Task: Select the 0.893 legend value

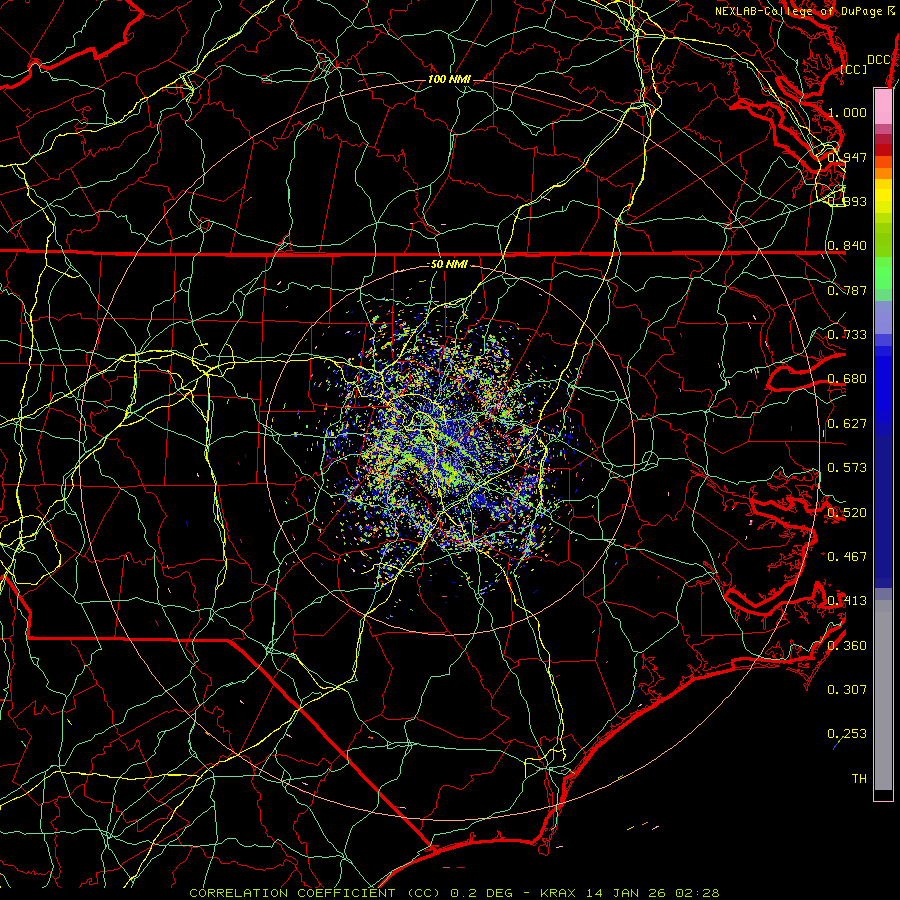Action: tap(847, 201)
